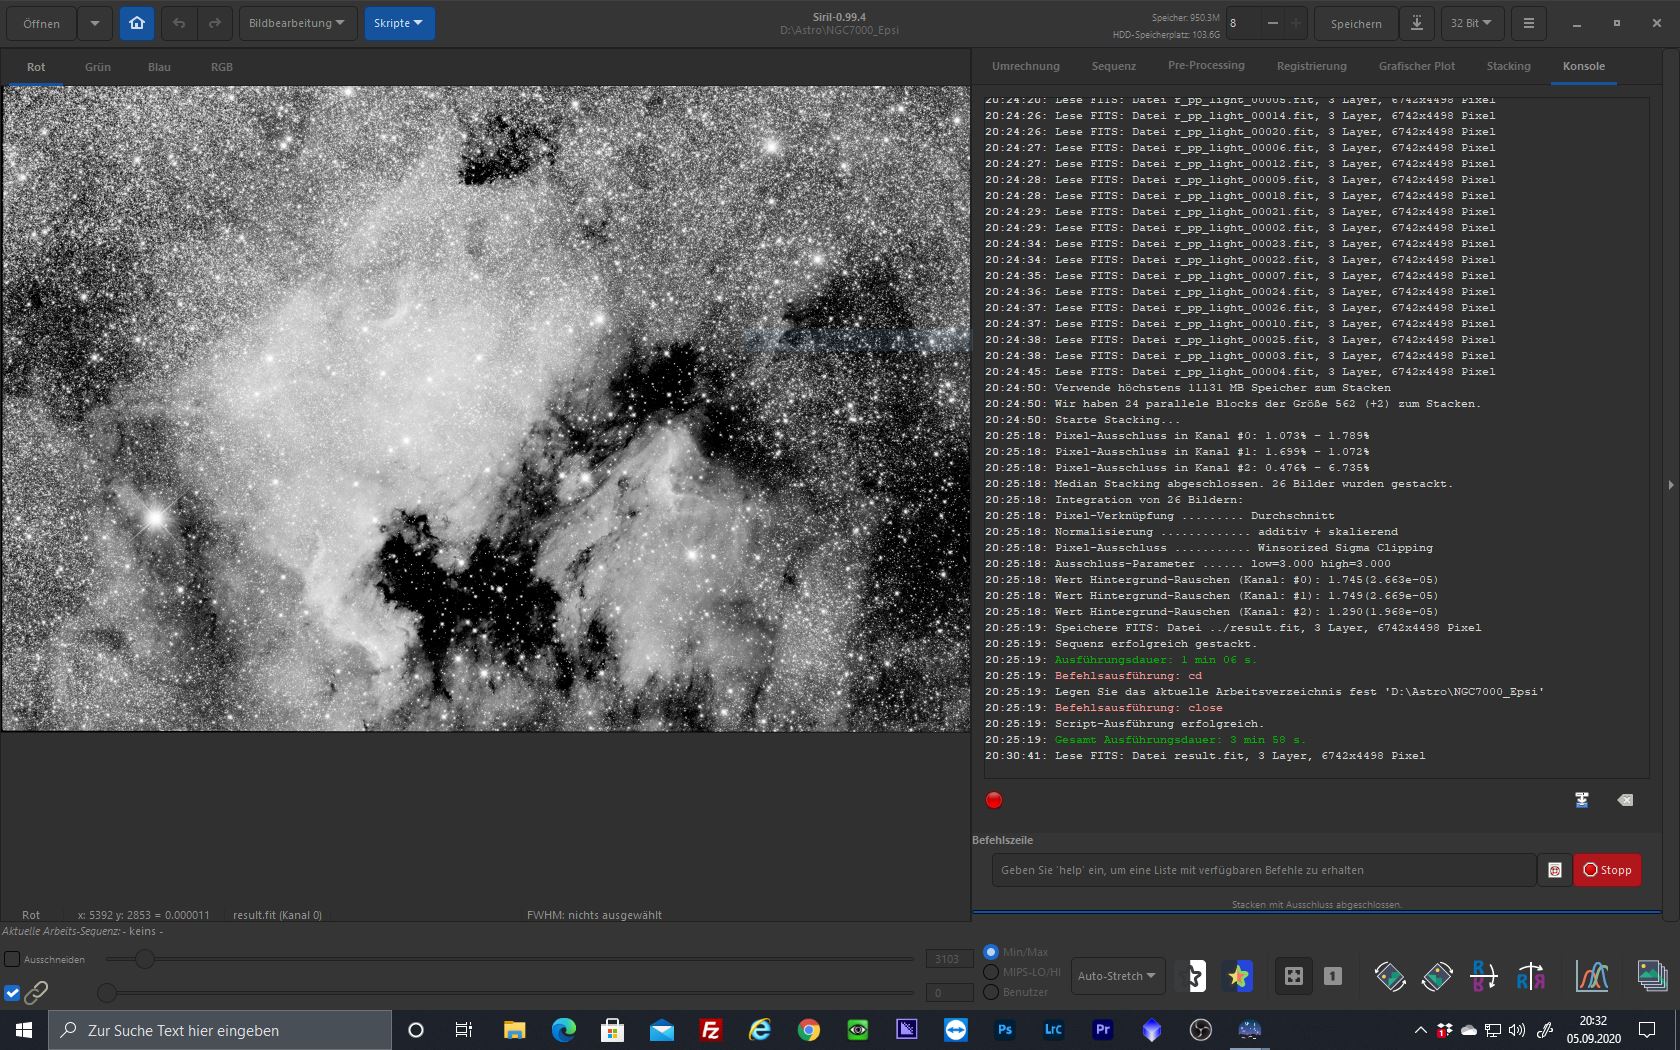Screen dimensions: 1680x1050
Task: Select the Benutzer radio button
Action: click(991, 992)
